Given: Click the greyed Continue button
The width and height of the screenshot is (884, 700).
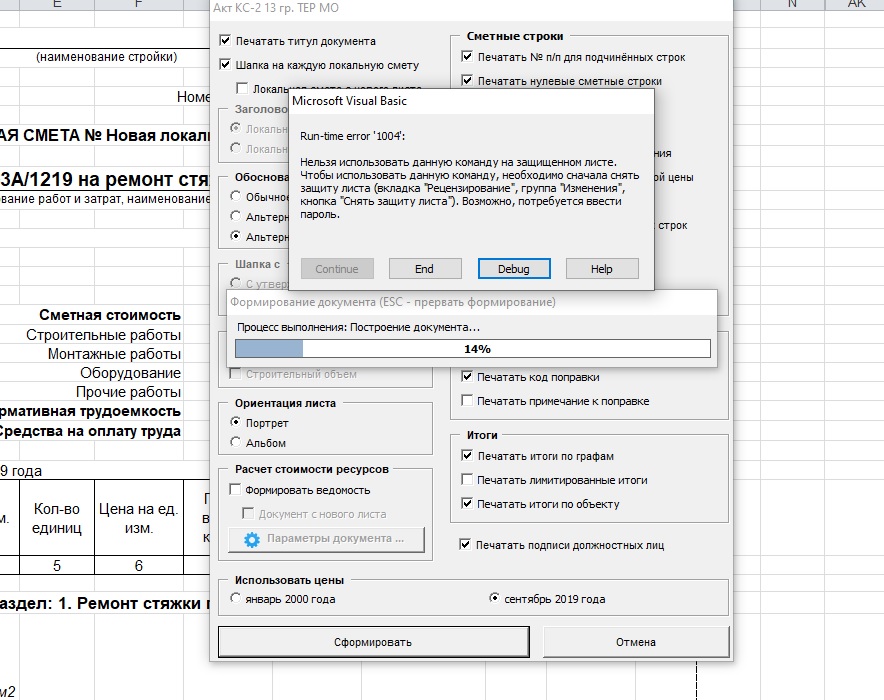Looking at the screenshot, I should pyautogui.click(x=337, y=269).
